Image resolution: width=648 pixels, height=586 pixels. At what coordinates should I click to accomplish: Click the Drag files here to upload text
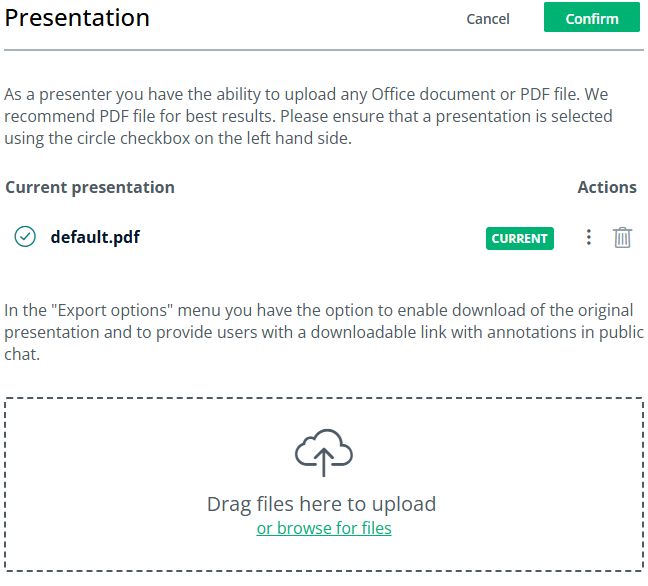pyautogui.click(x=322, y=504)
